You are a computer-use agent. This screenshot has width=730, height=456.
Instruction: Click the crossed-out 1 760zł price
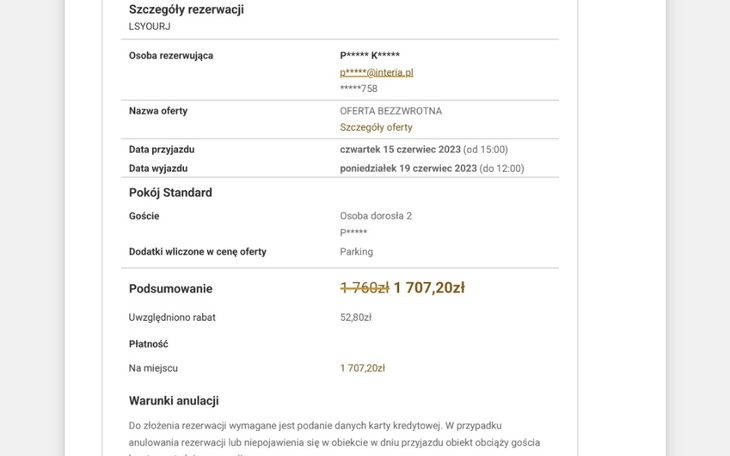[x=364, y=288]
